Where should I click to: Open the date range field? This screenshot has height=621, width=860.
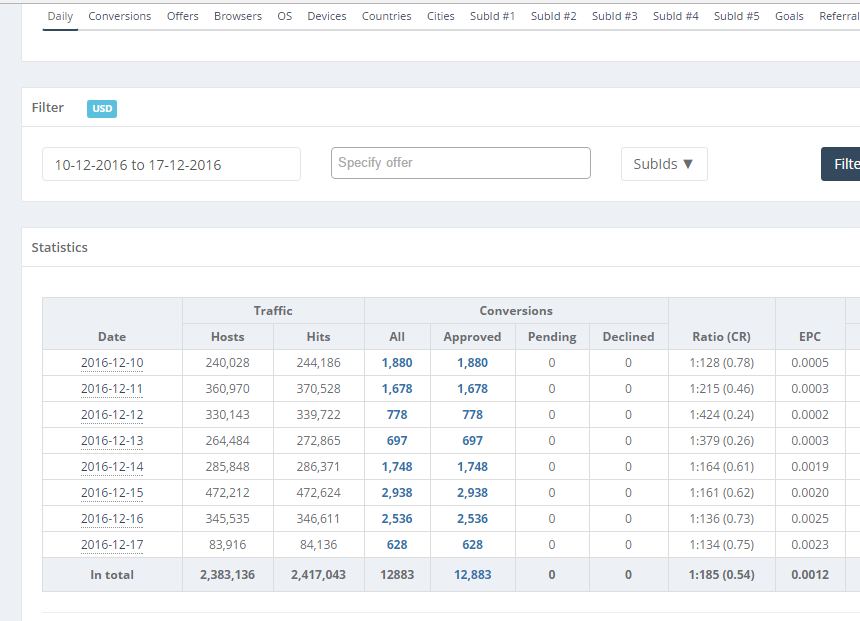[171, 164]
